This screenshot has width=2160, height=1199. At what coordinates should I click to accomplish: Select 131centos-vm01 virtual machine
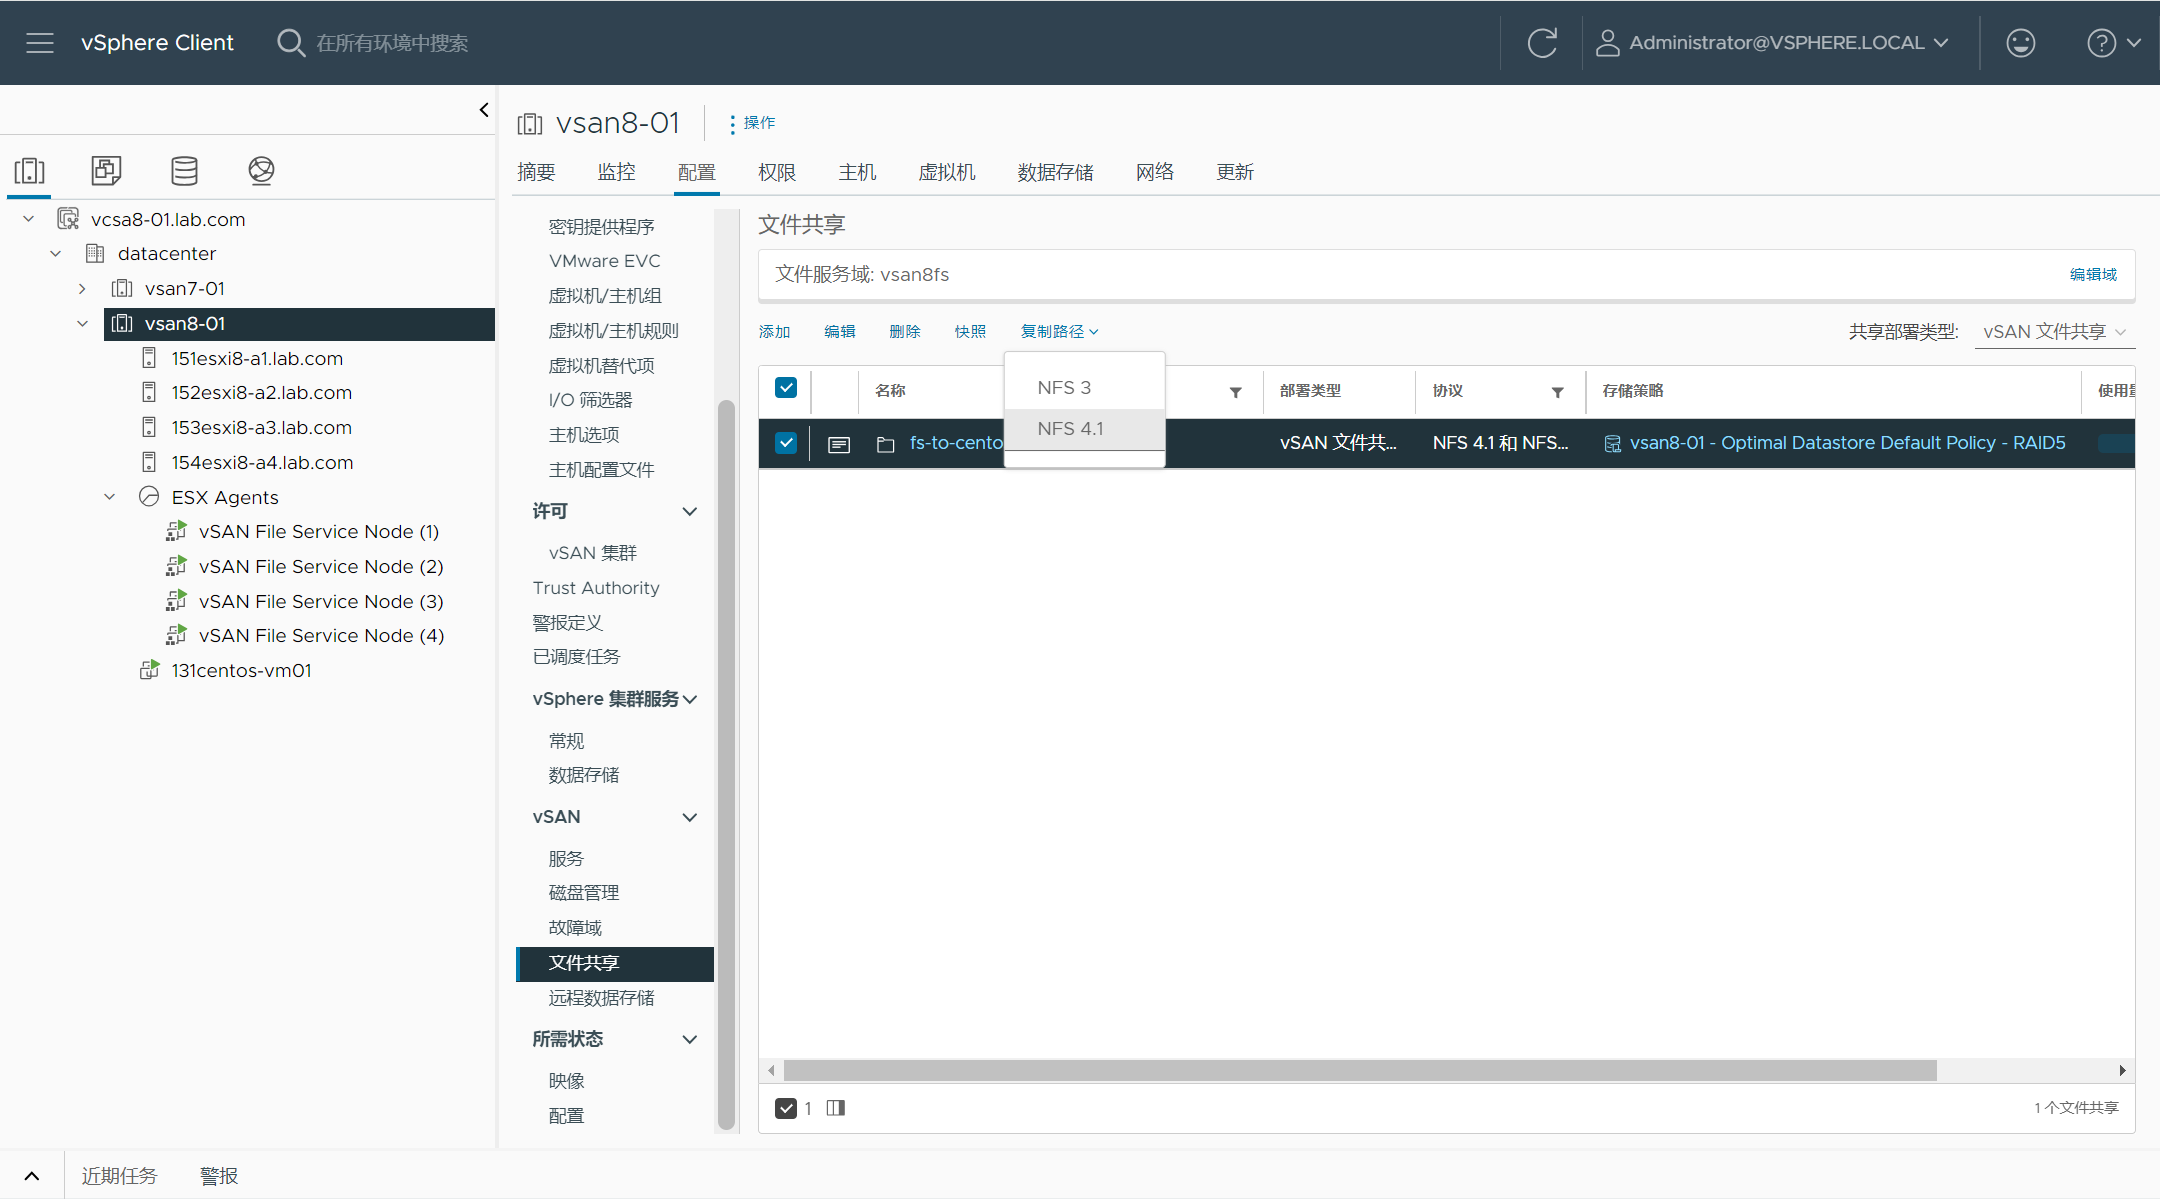(x=240, y=671)
